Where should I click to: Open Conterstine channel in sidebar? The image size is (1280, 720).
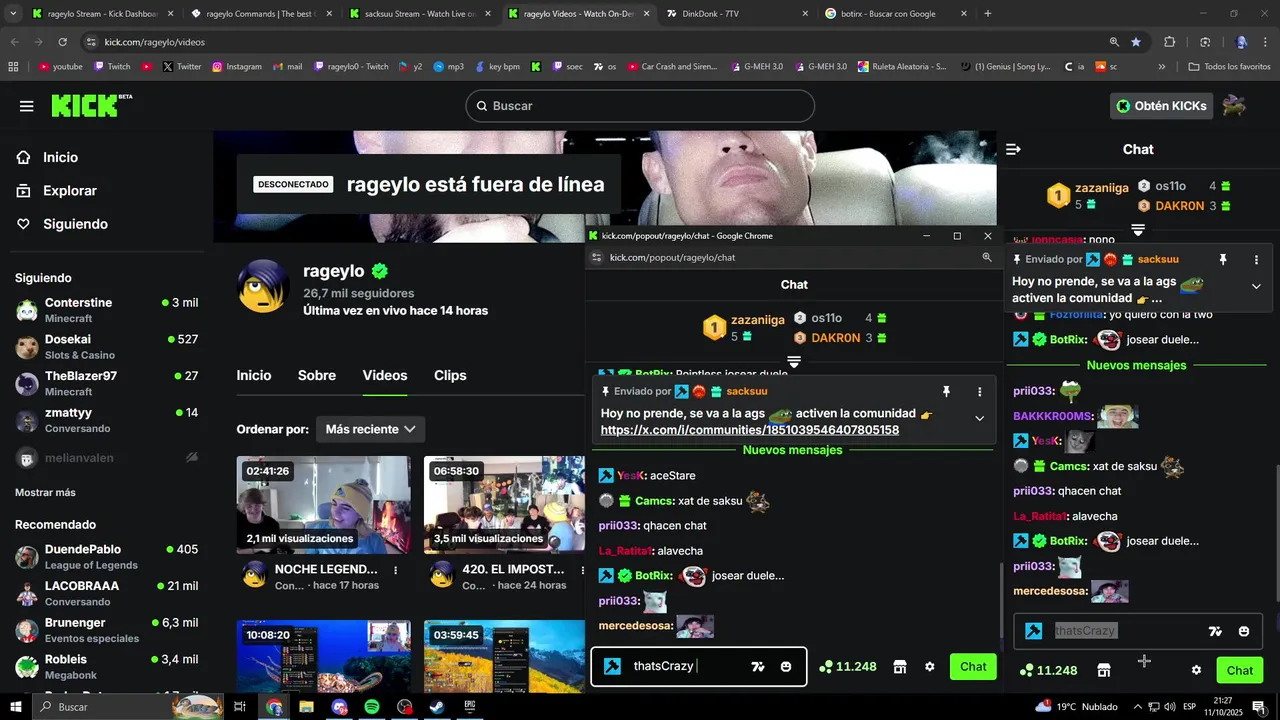(106, 310)
